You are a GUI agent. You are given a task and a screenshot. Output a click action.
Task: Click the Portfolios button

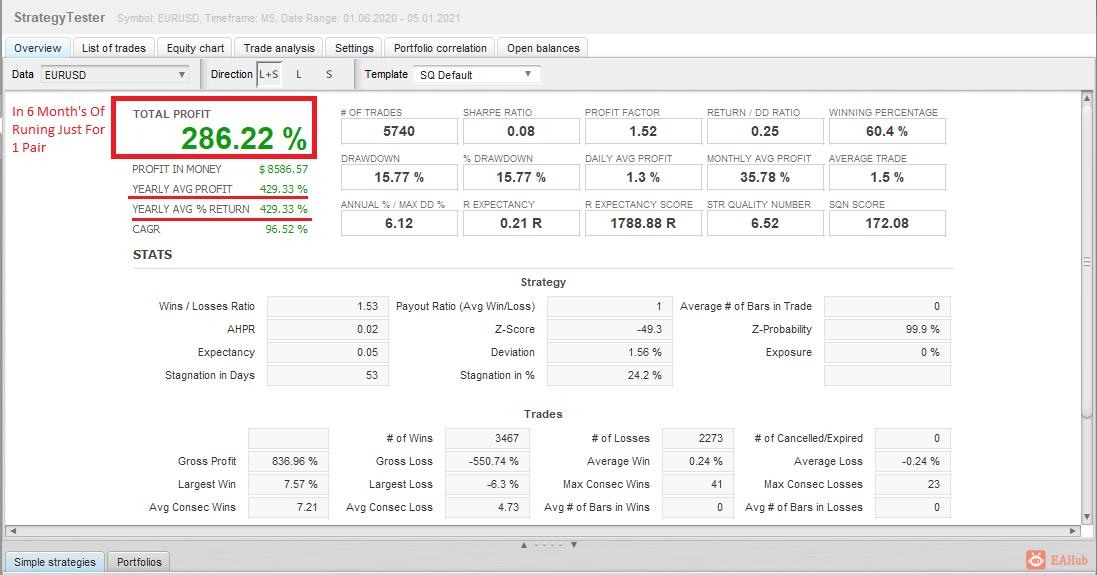139,562
